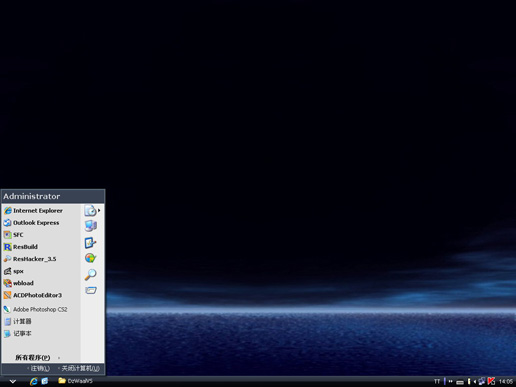Open recent documents icon in right column
The height and width of the screenshot is (387, 516).
click(90, 211)
